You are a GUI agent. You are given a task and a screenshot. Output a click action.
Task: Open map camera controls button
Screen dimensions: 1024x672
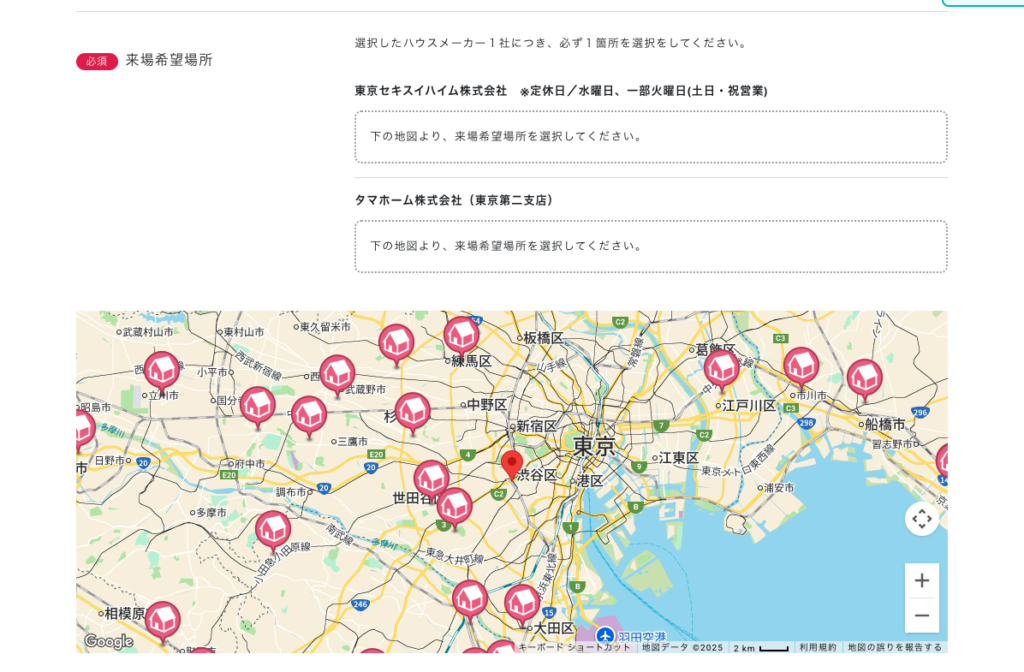921,518
